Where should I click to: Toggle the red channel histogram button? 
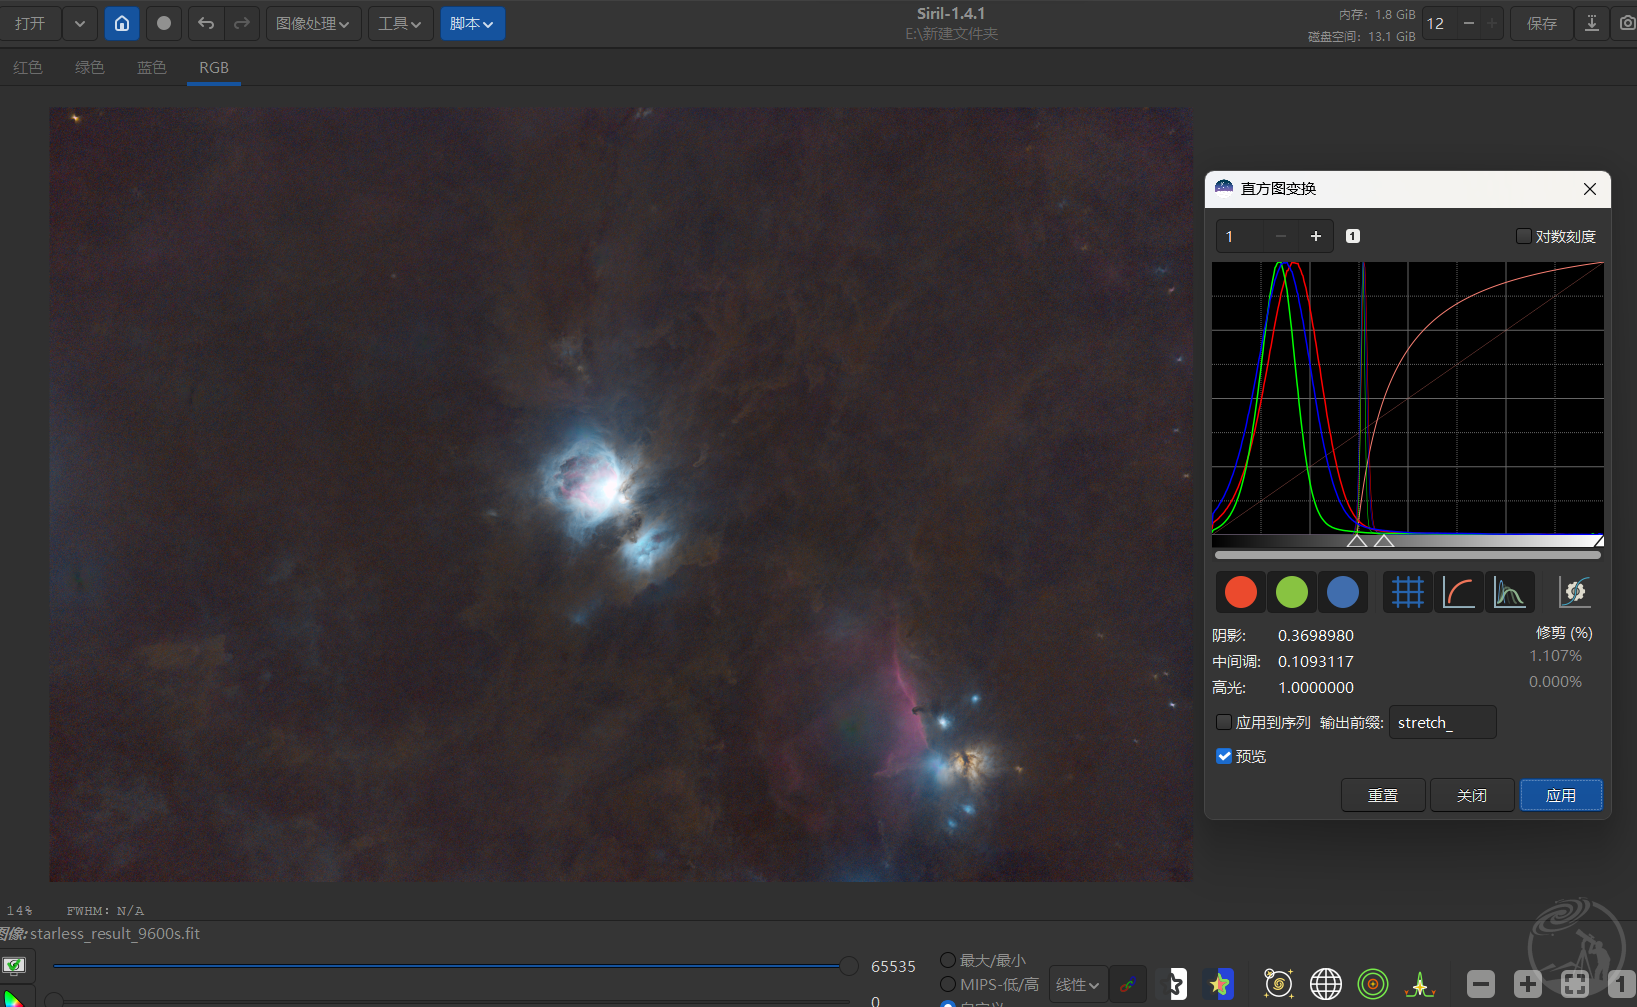pyautogui.click(x=1240, y=592)
